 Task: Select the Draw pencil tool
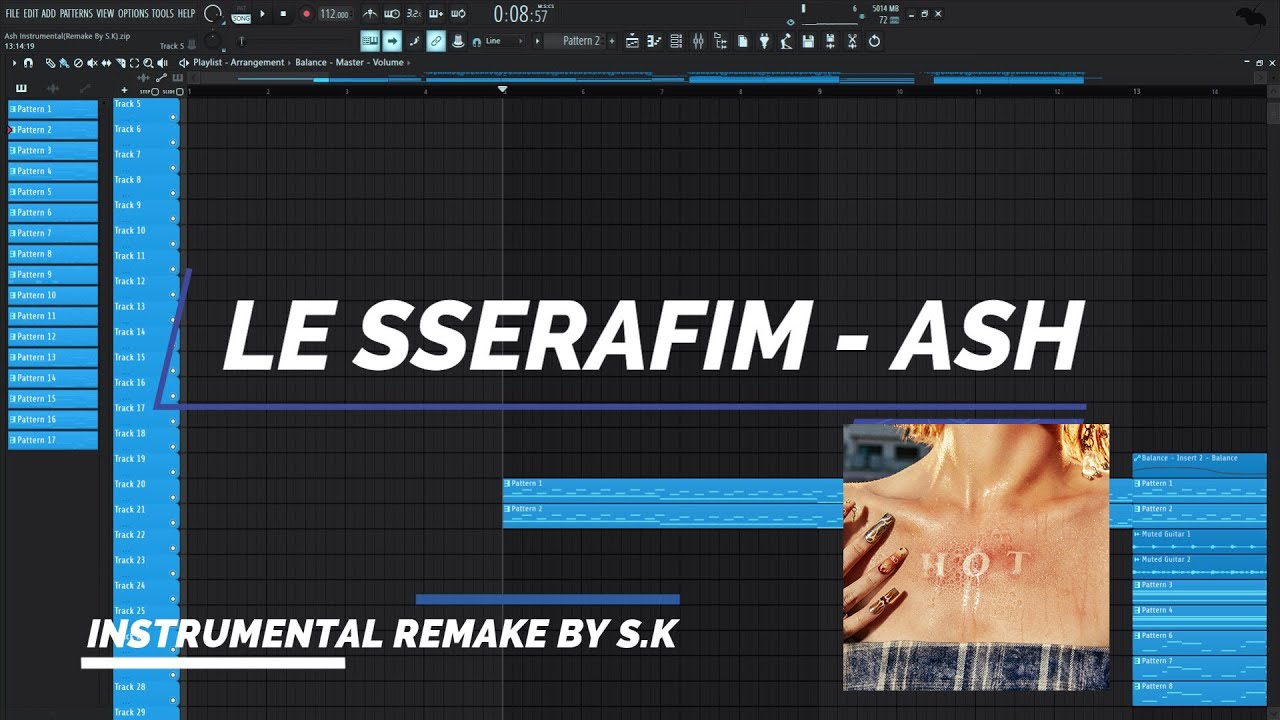(x=50, y=63)
